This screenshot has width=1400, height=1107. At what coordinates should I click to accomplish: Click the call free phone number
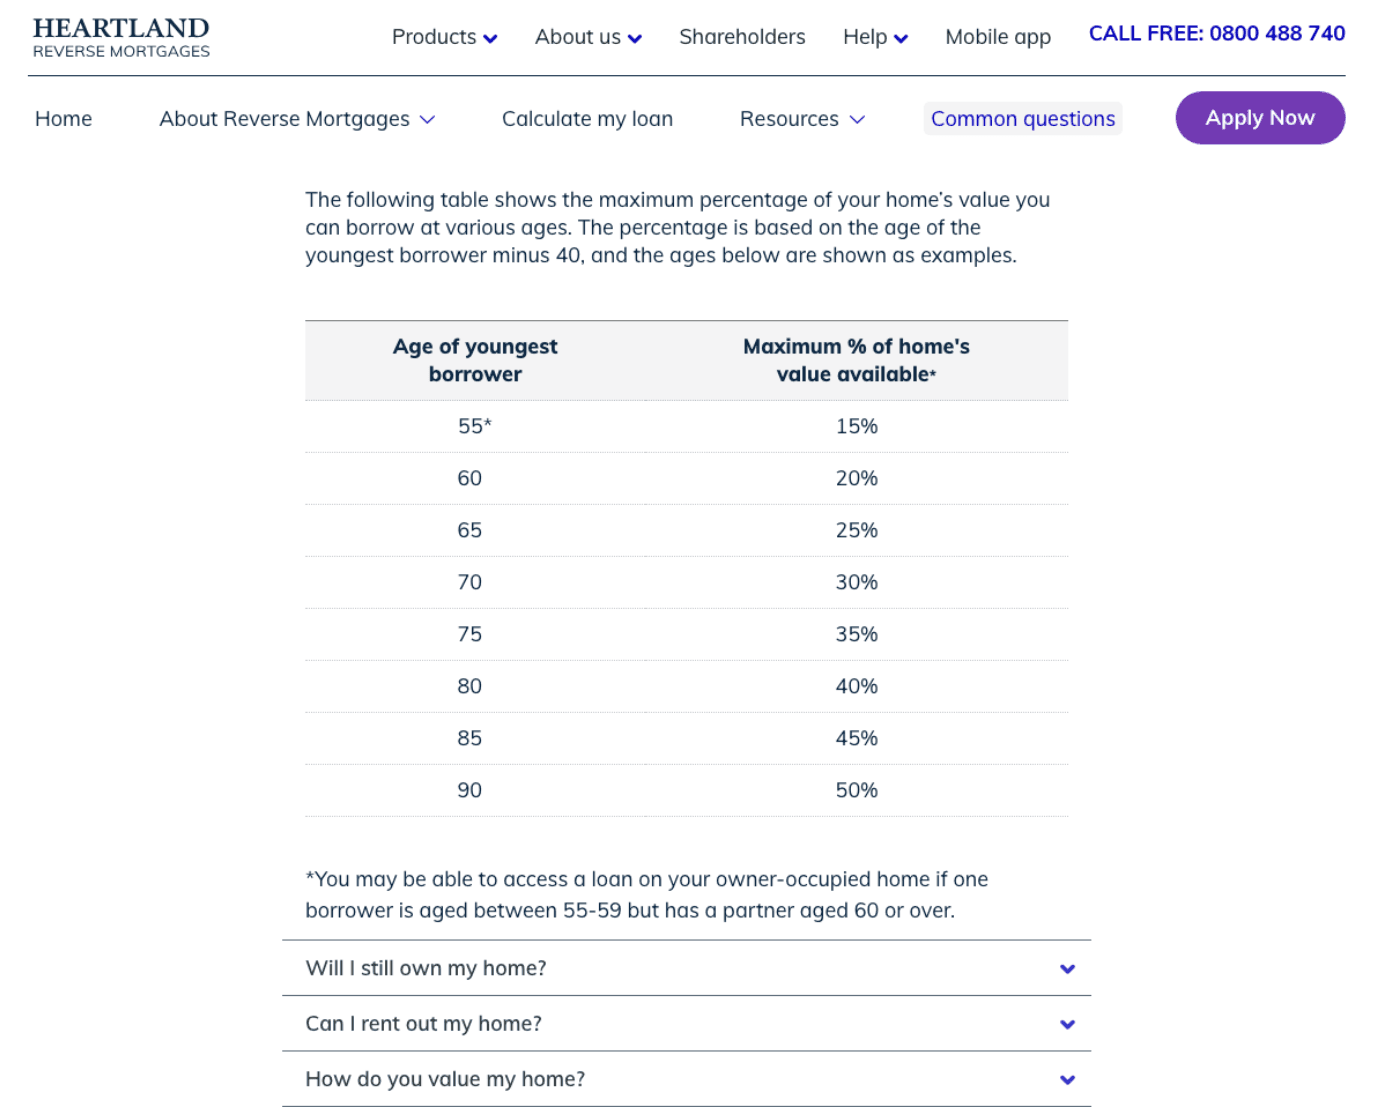pyautogui.click(x=1216, y=33)
